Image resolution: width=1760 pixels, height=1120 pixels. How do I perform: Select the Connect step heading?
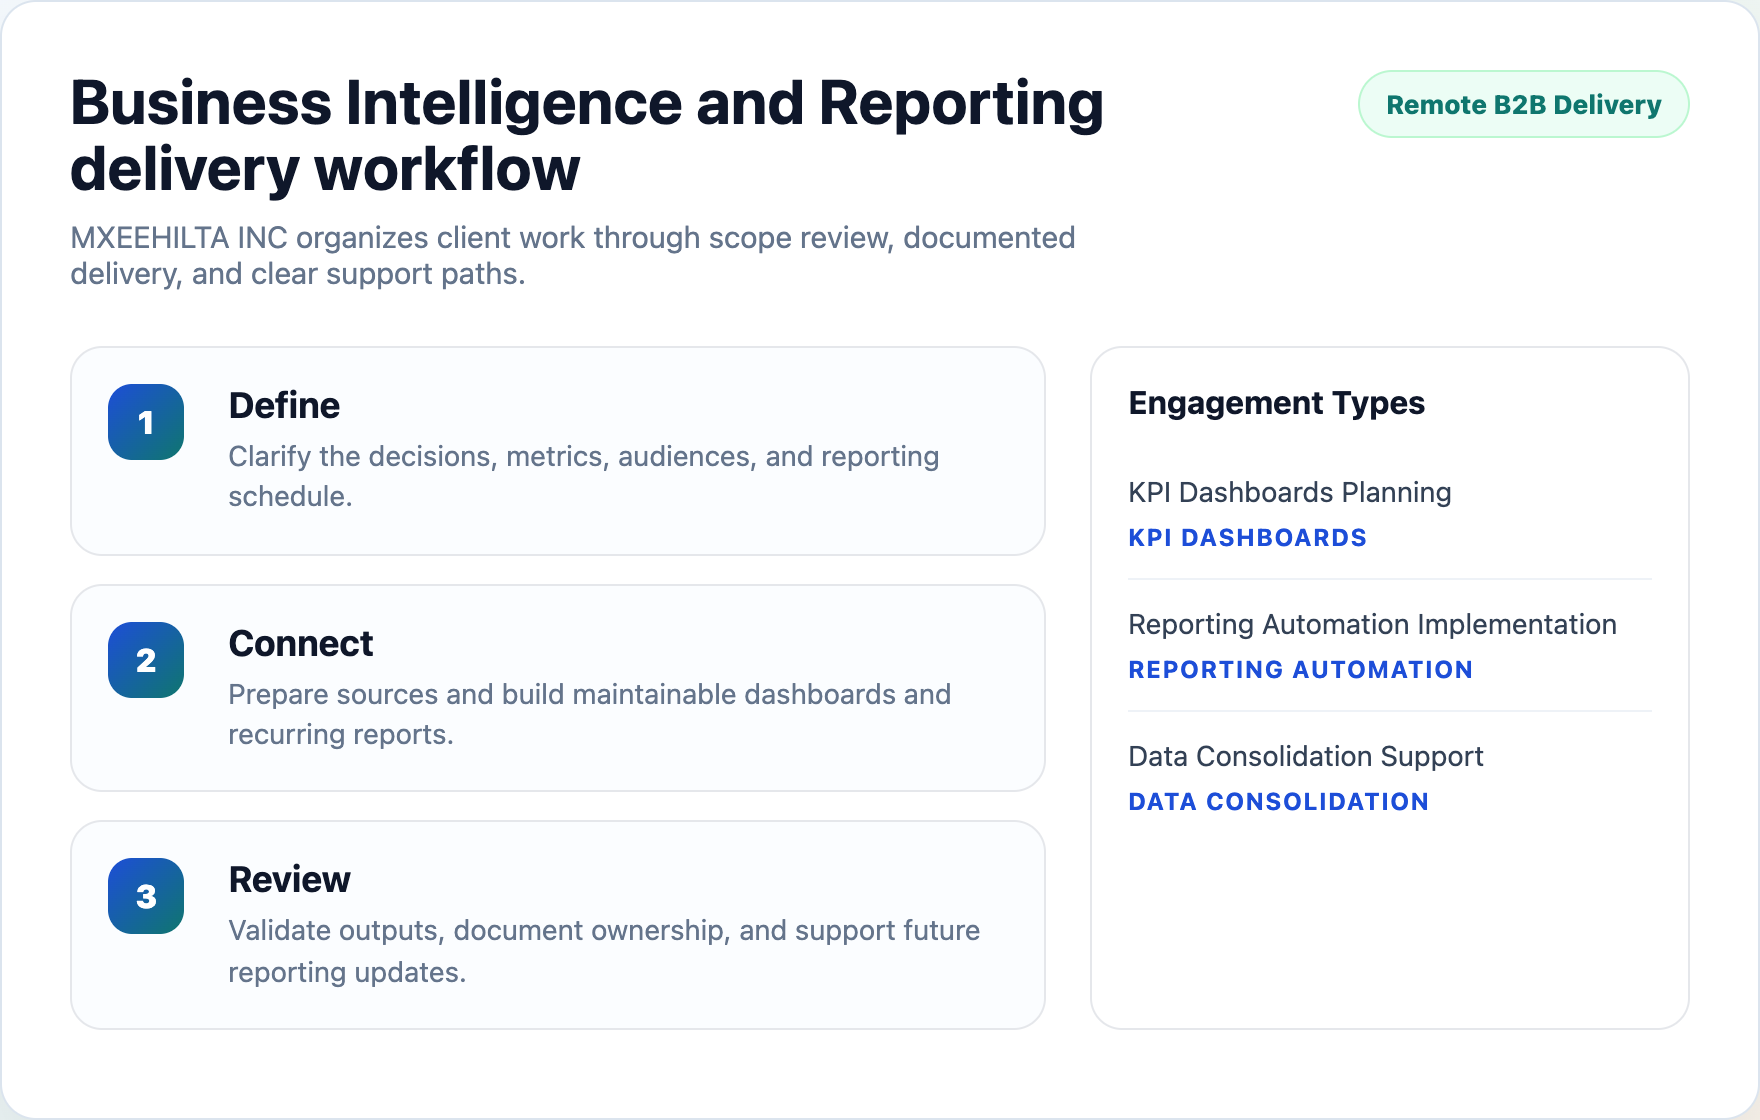tap(300, 644)
